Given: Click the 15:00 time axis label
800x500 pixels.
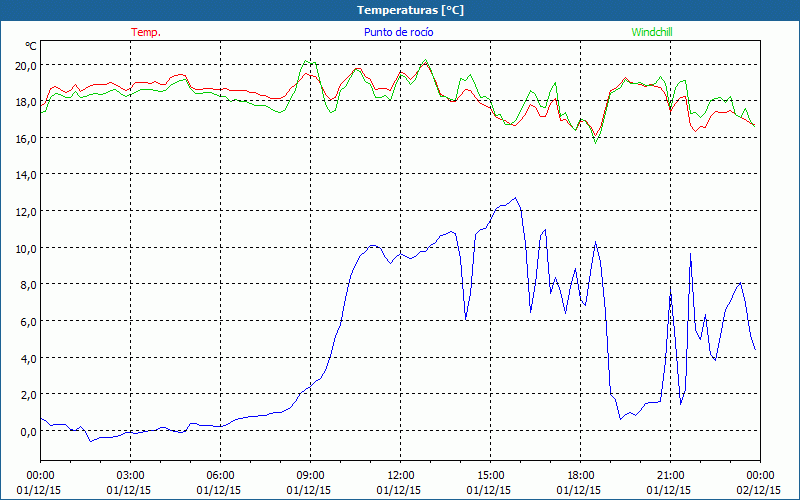Looking at the screenshot, I should click(x=490, y=476).
